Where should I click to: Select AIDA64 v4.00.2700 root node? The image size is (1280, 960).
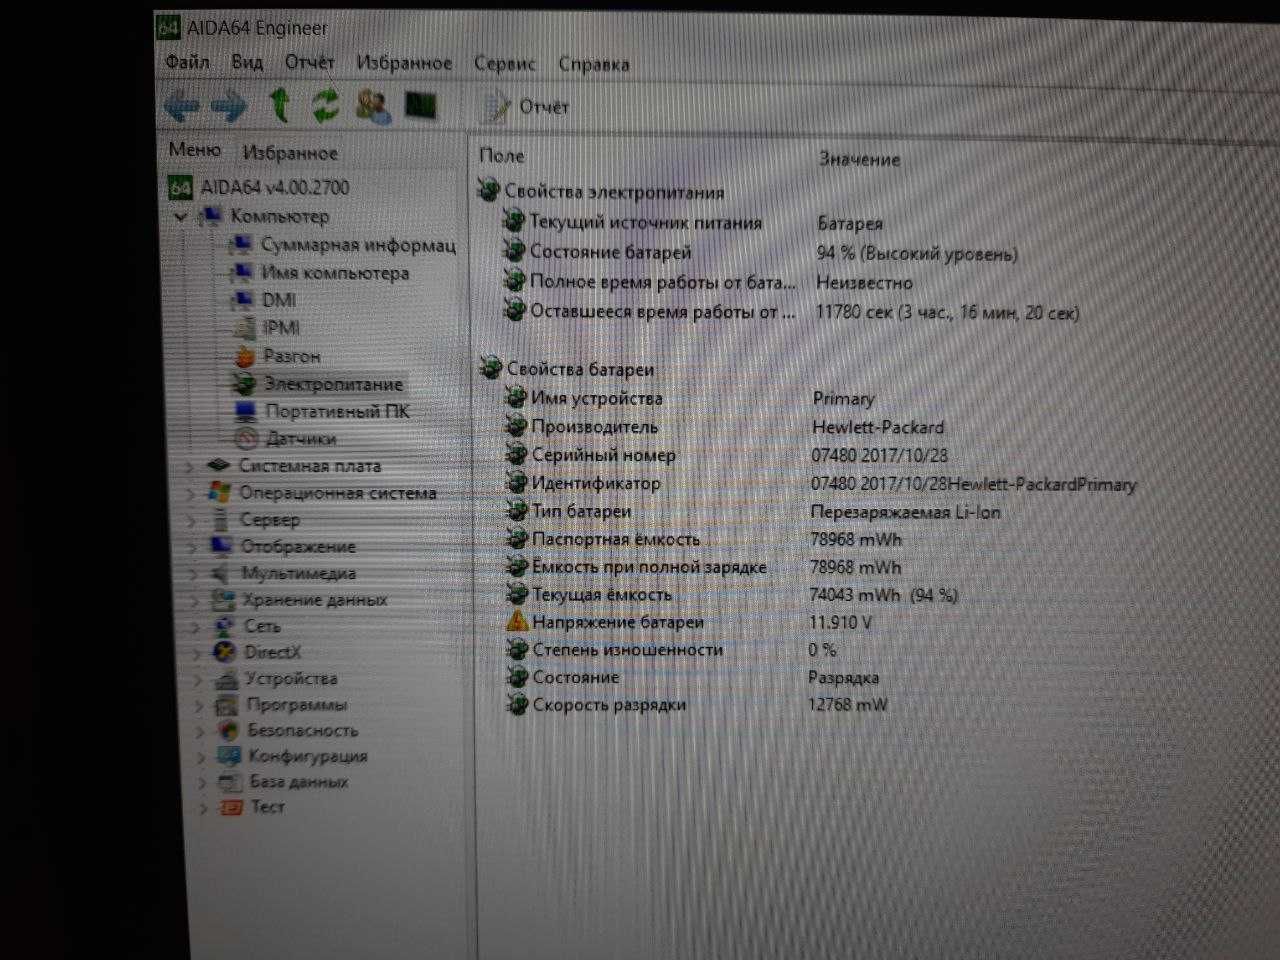tap(275, 187)
